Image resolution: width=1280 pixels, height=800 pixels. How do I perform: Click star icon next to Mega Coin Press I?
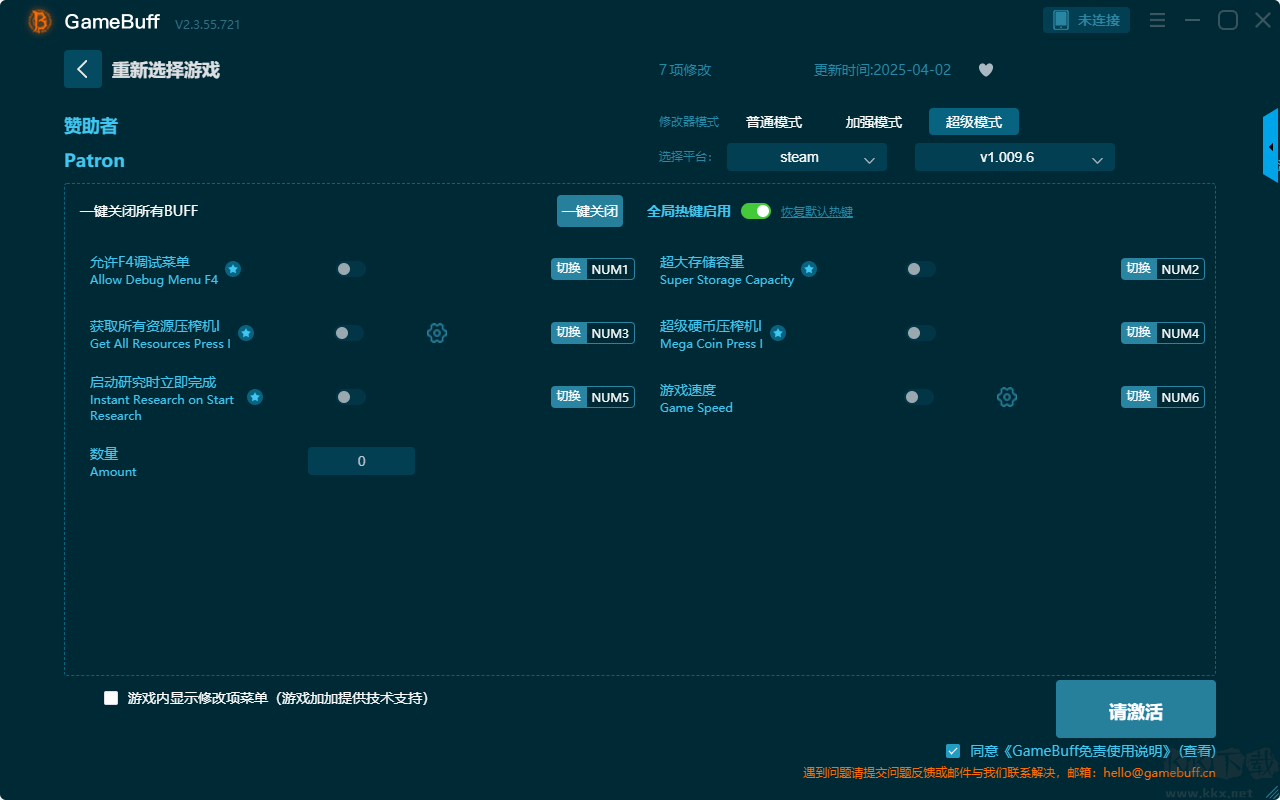pyautogui.click(x=778, y=333)
